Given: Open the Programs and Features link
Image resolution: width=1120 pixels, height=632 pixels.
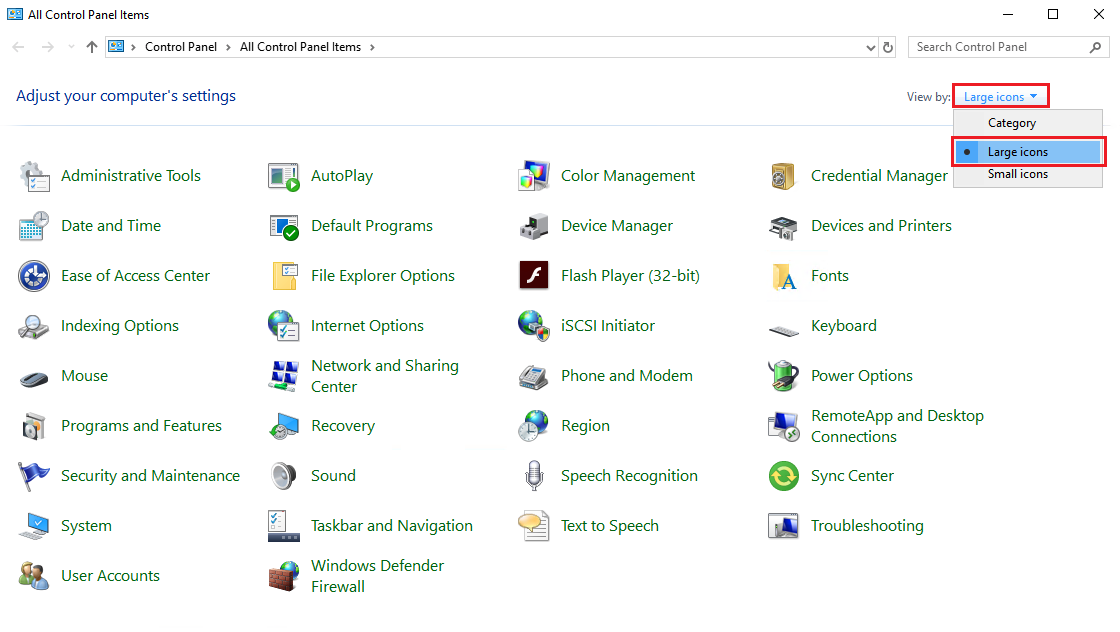Looking at the screenshot, I should (141, 426).
